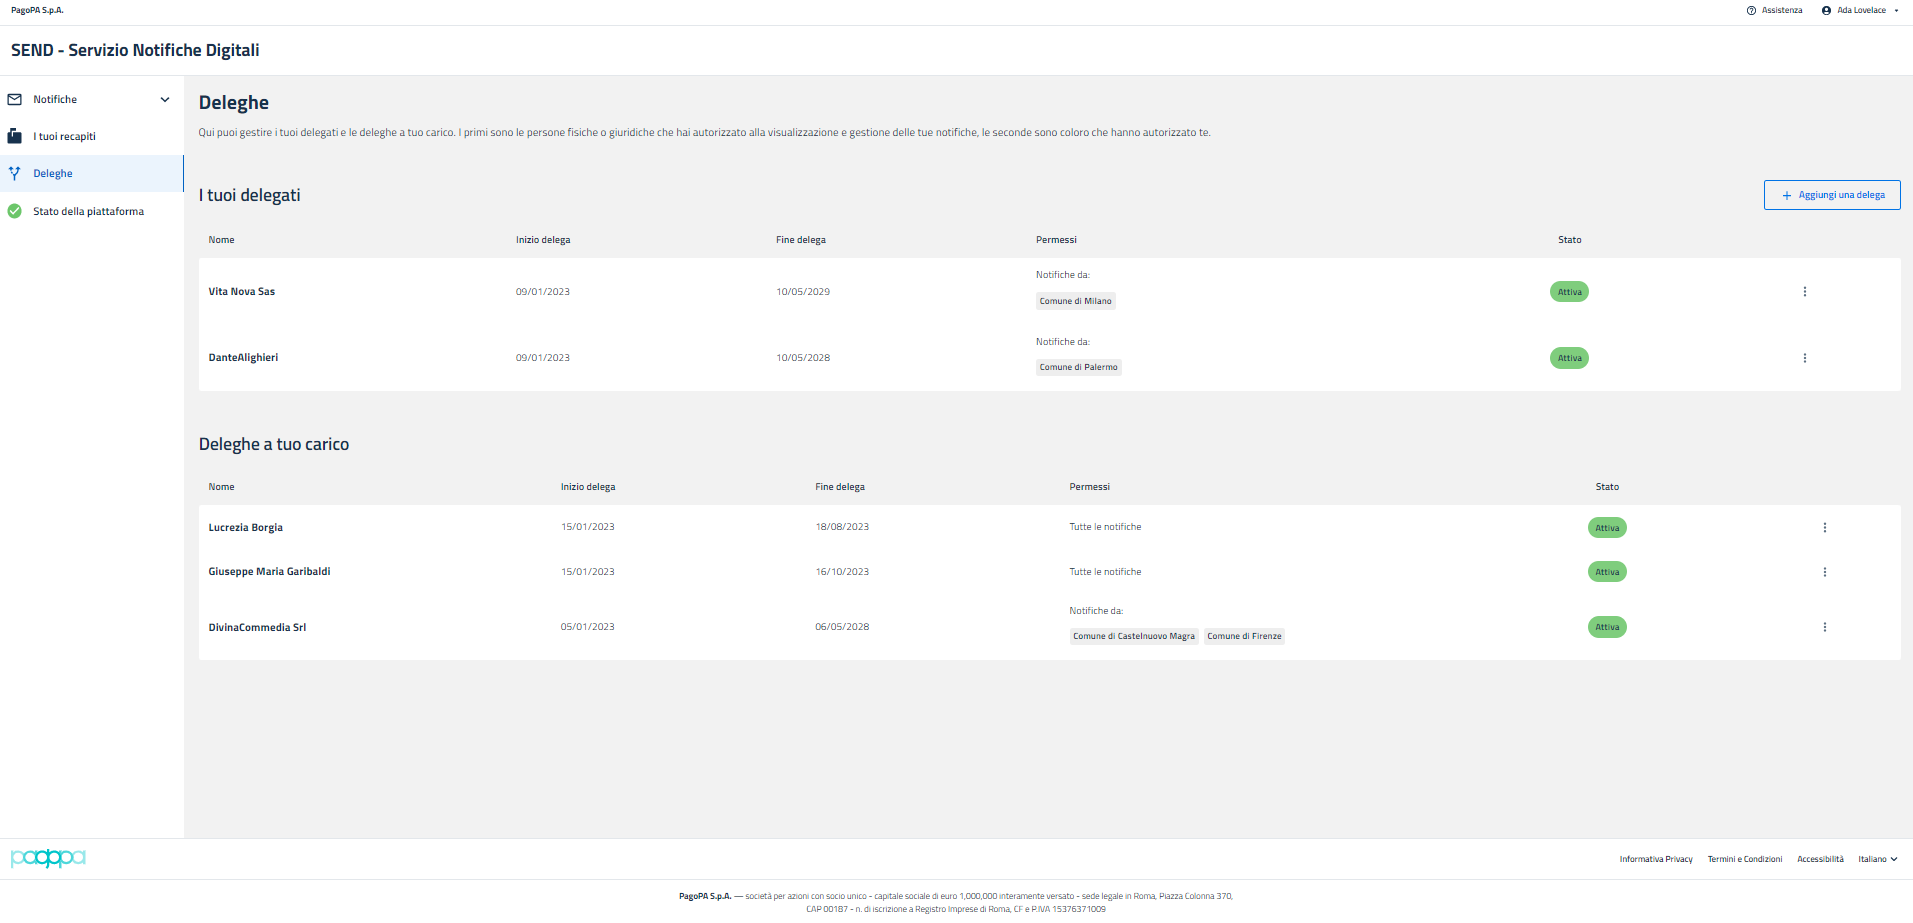Click the Comune di Milano permission chip

tap(1075, 301)
